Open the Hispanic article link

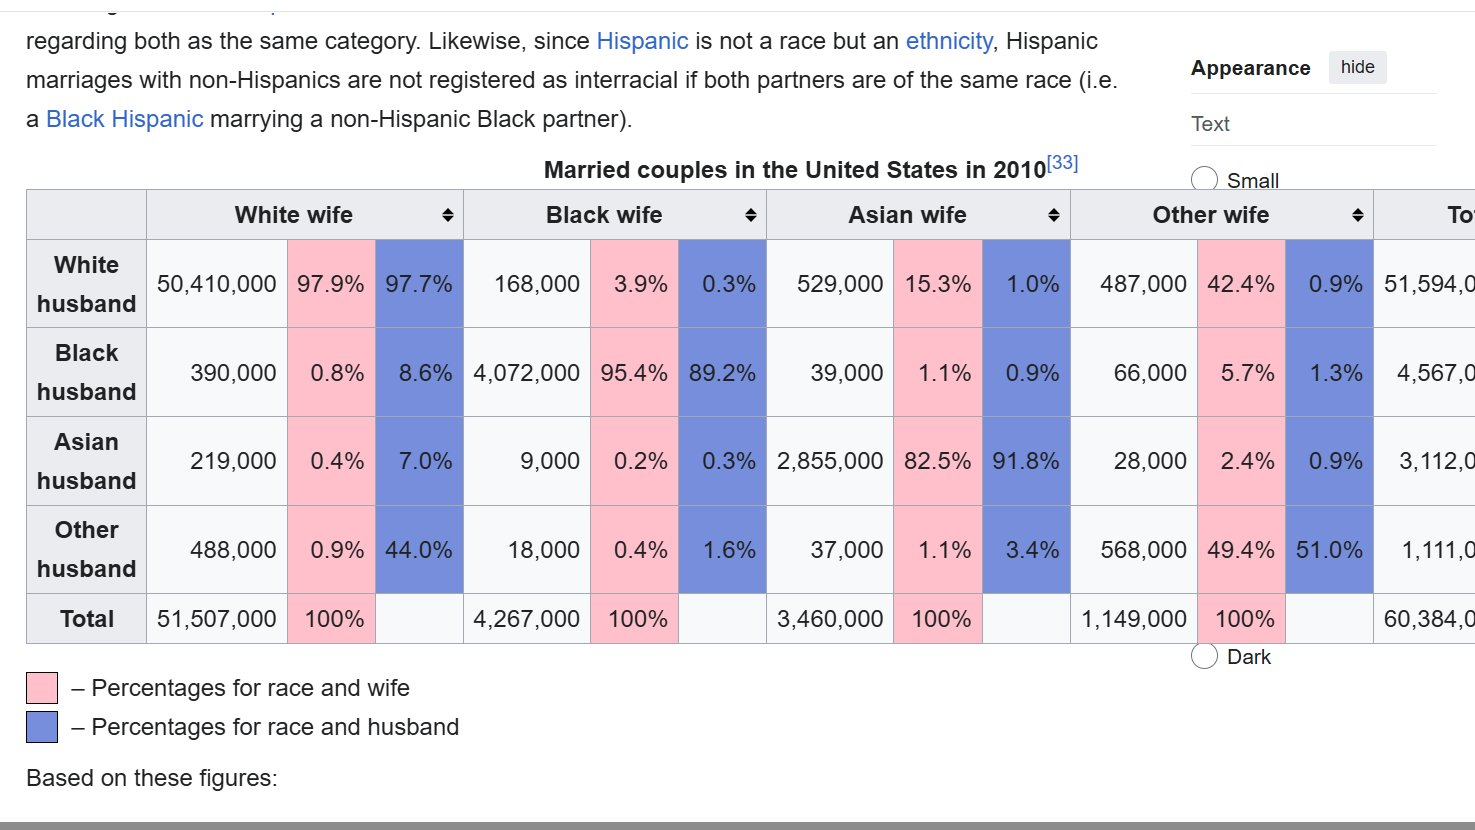click(642, 41)
